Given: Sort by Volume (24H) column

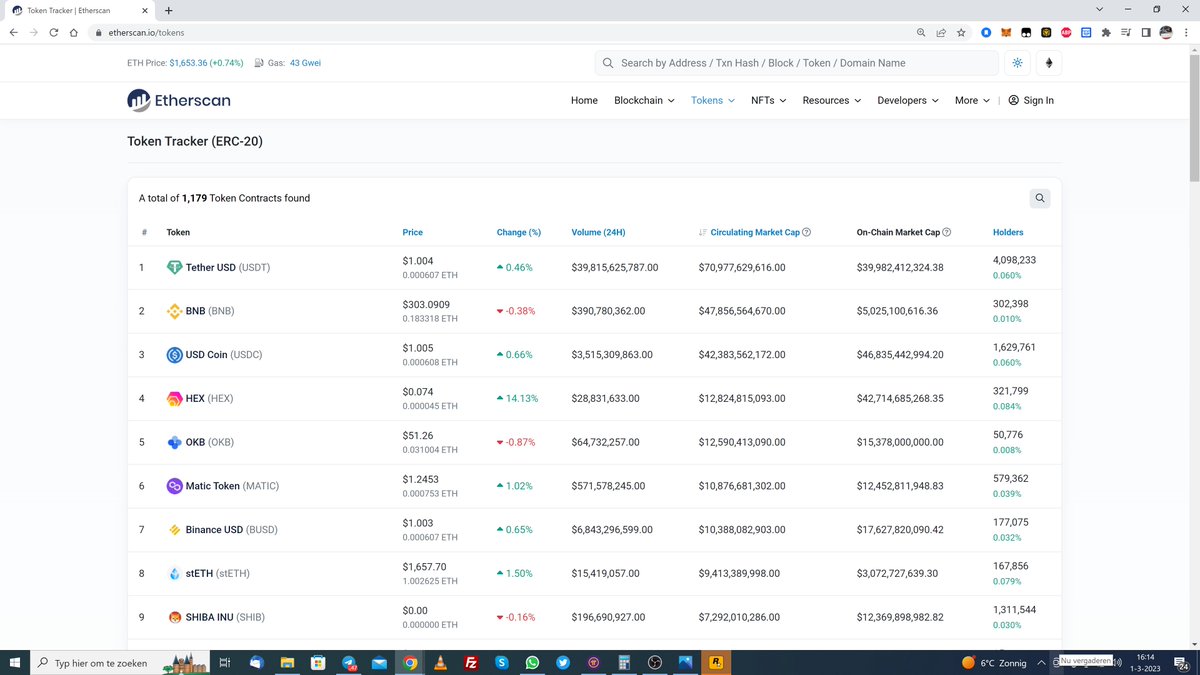Looking at the screenshot, I should click(x=598, y=232).
